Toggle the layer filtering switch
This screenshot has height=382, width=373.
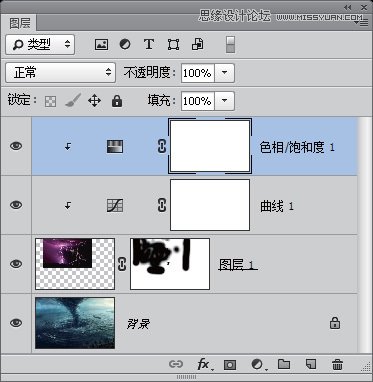tap(230, 45)
